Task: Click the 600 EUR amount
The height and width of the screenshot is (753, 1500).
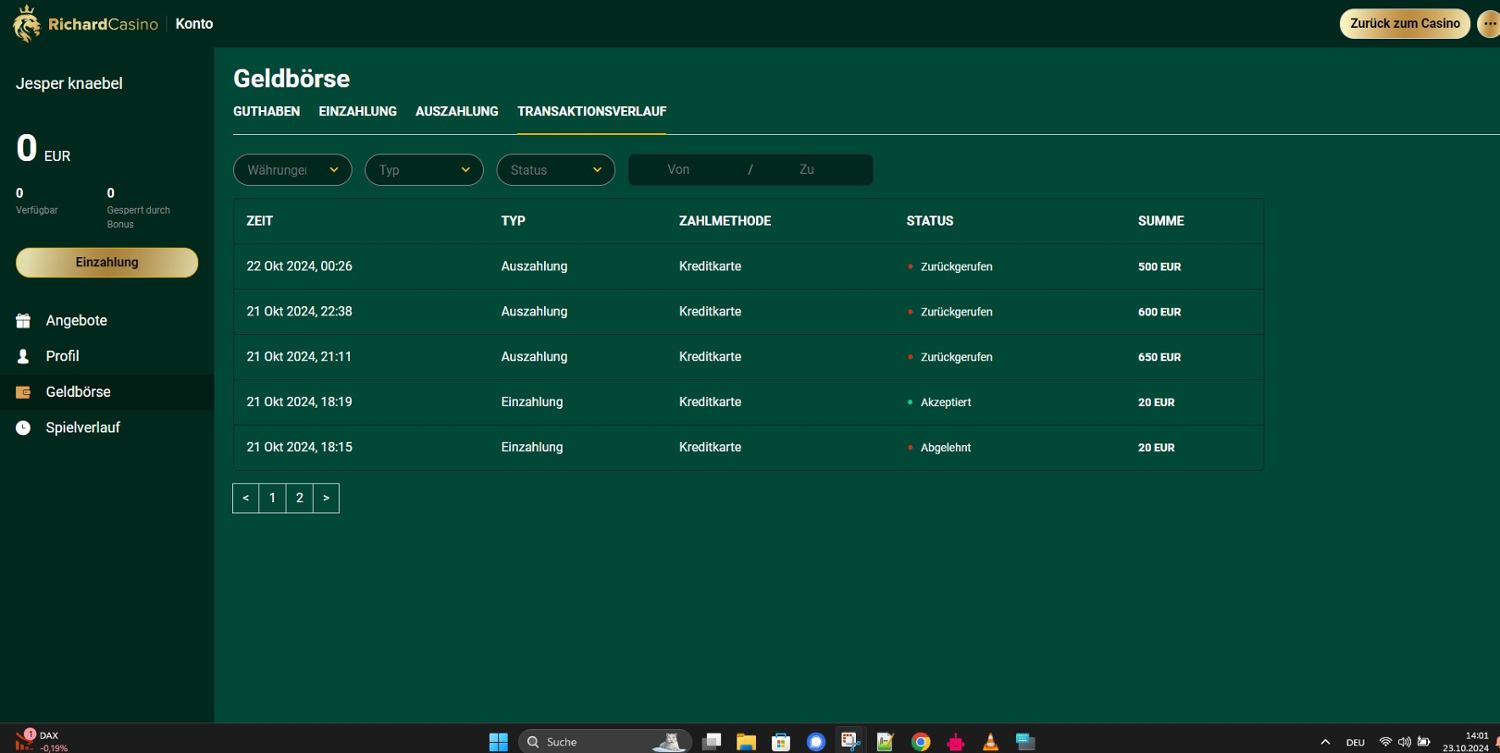Action: 1159,312
